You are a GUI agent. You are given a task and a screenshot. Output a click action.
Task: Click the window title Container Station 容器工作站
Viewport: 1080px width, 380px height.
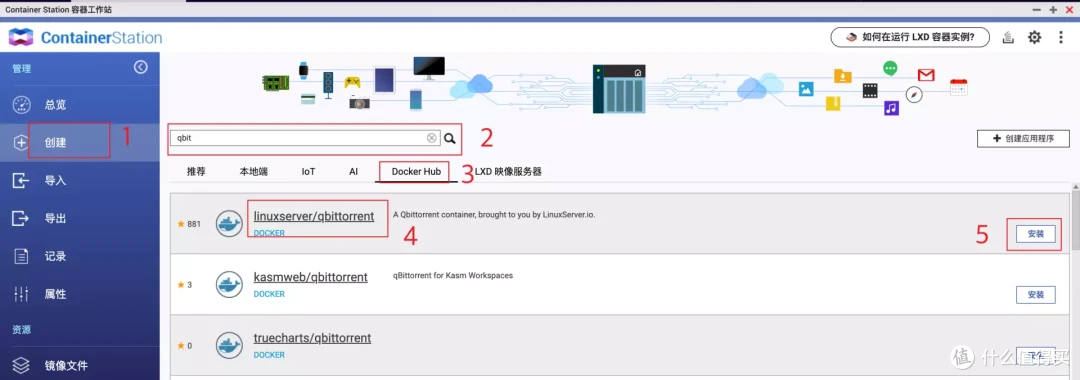coord(58,10)
